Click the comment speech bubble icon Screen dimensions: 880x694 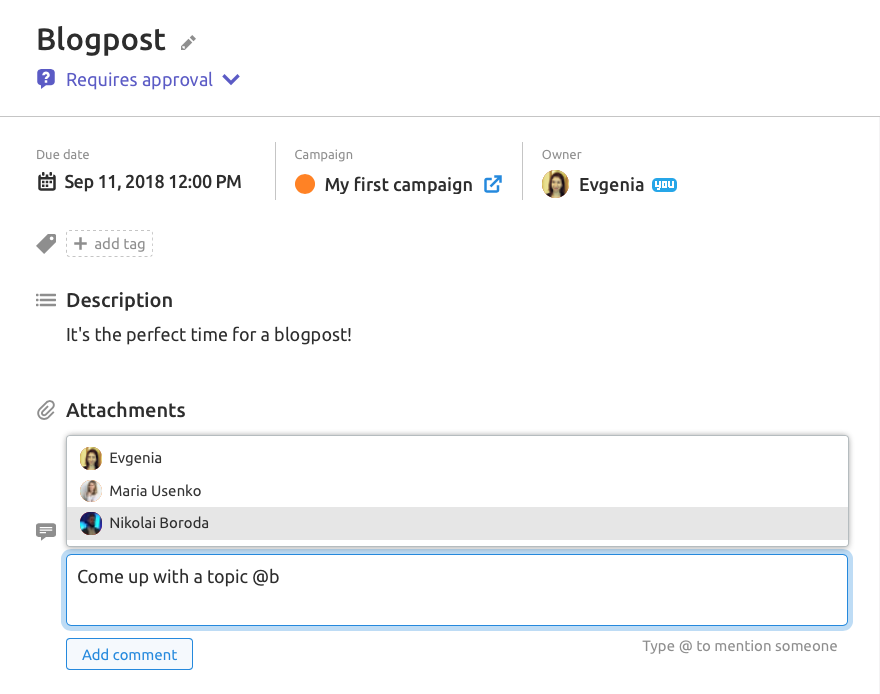click(x=46, y=531)
